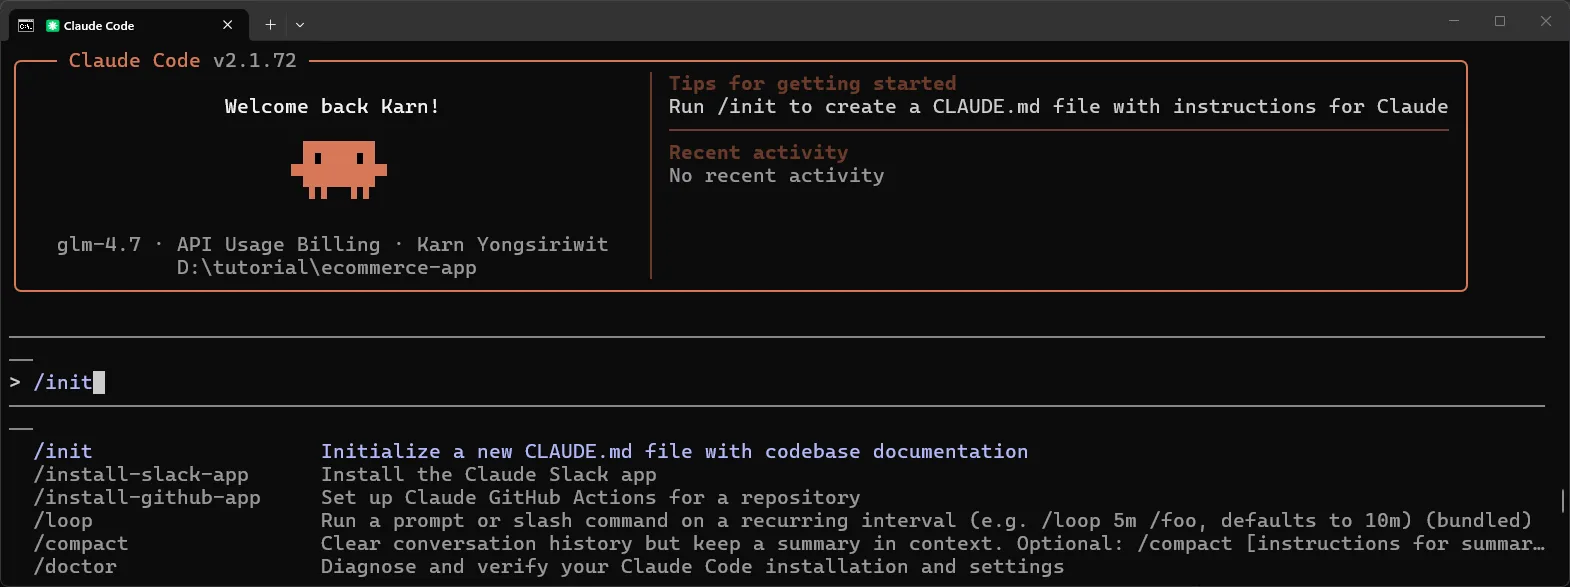Open a new terminal tab with the plus button
1570x587 pixels.
click(x=269, y=24)
